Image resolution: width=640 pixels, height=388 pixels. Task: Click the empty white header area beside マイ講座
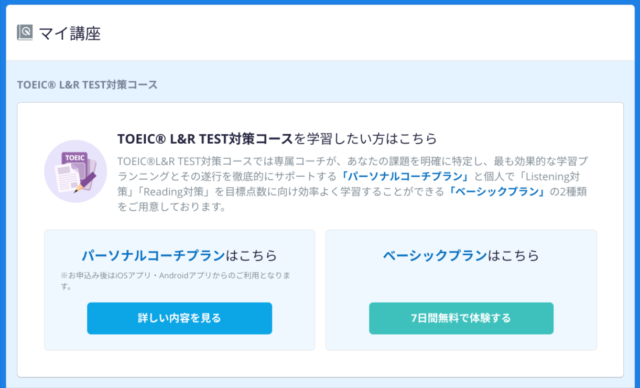367,33
